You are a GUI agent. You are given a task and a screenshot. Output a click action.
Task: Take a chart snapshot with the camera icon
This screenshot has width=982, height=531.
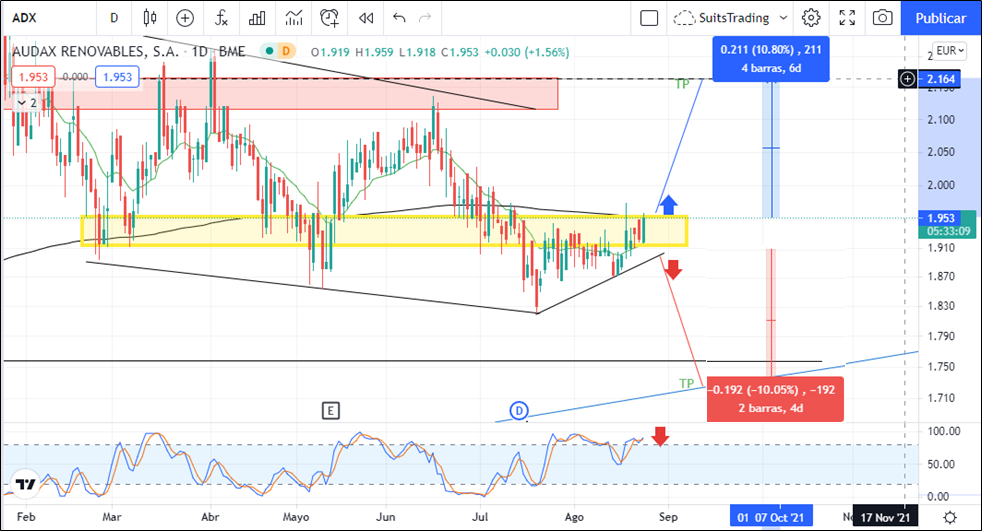[x=882, y=18]
